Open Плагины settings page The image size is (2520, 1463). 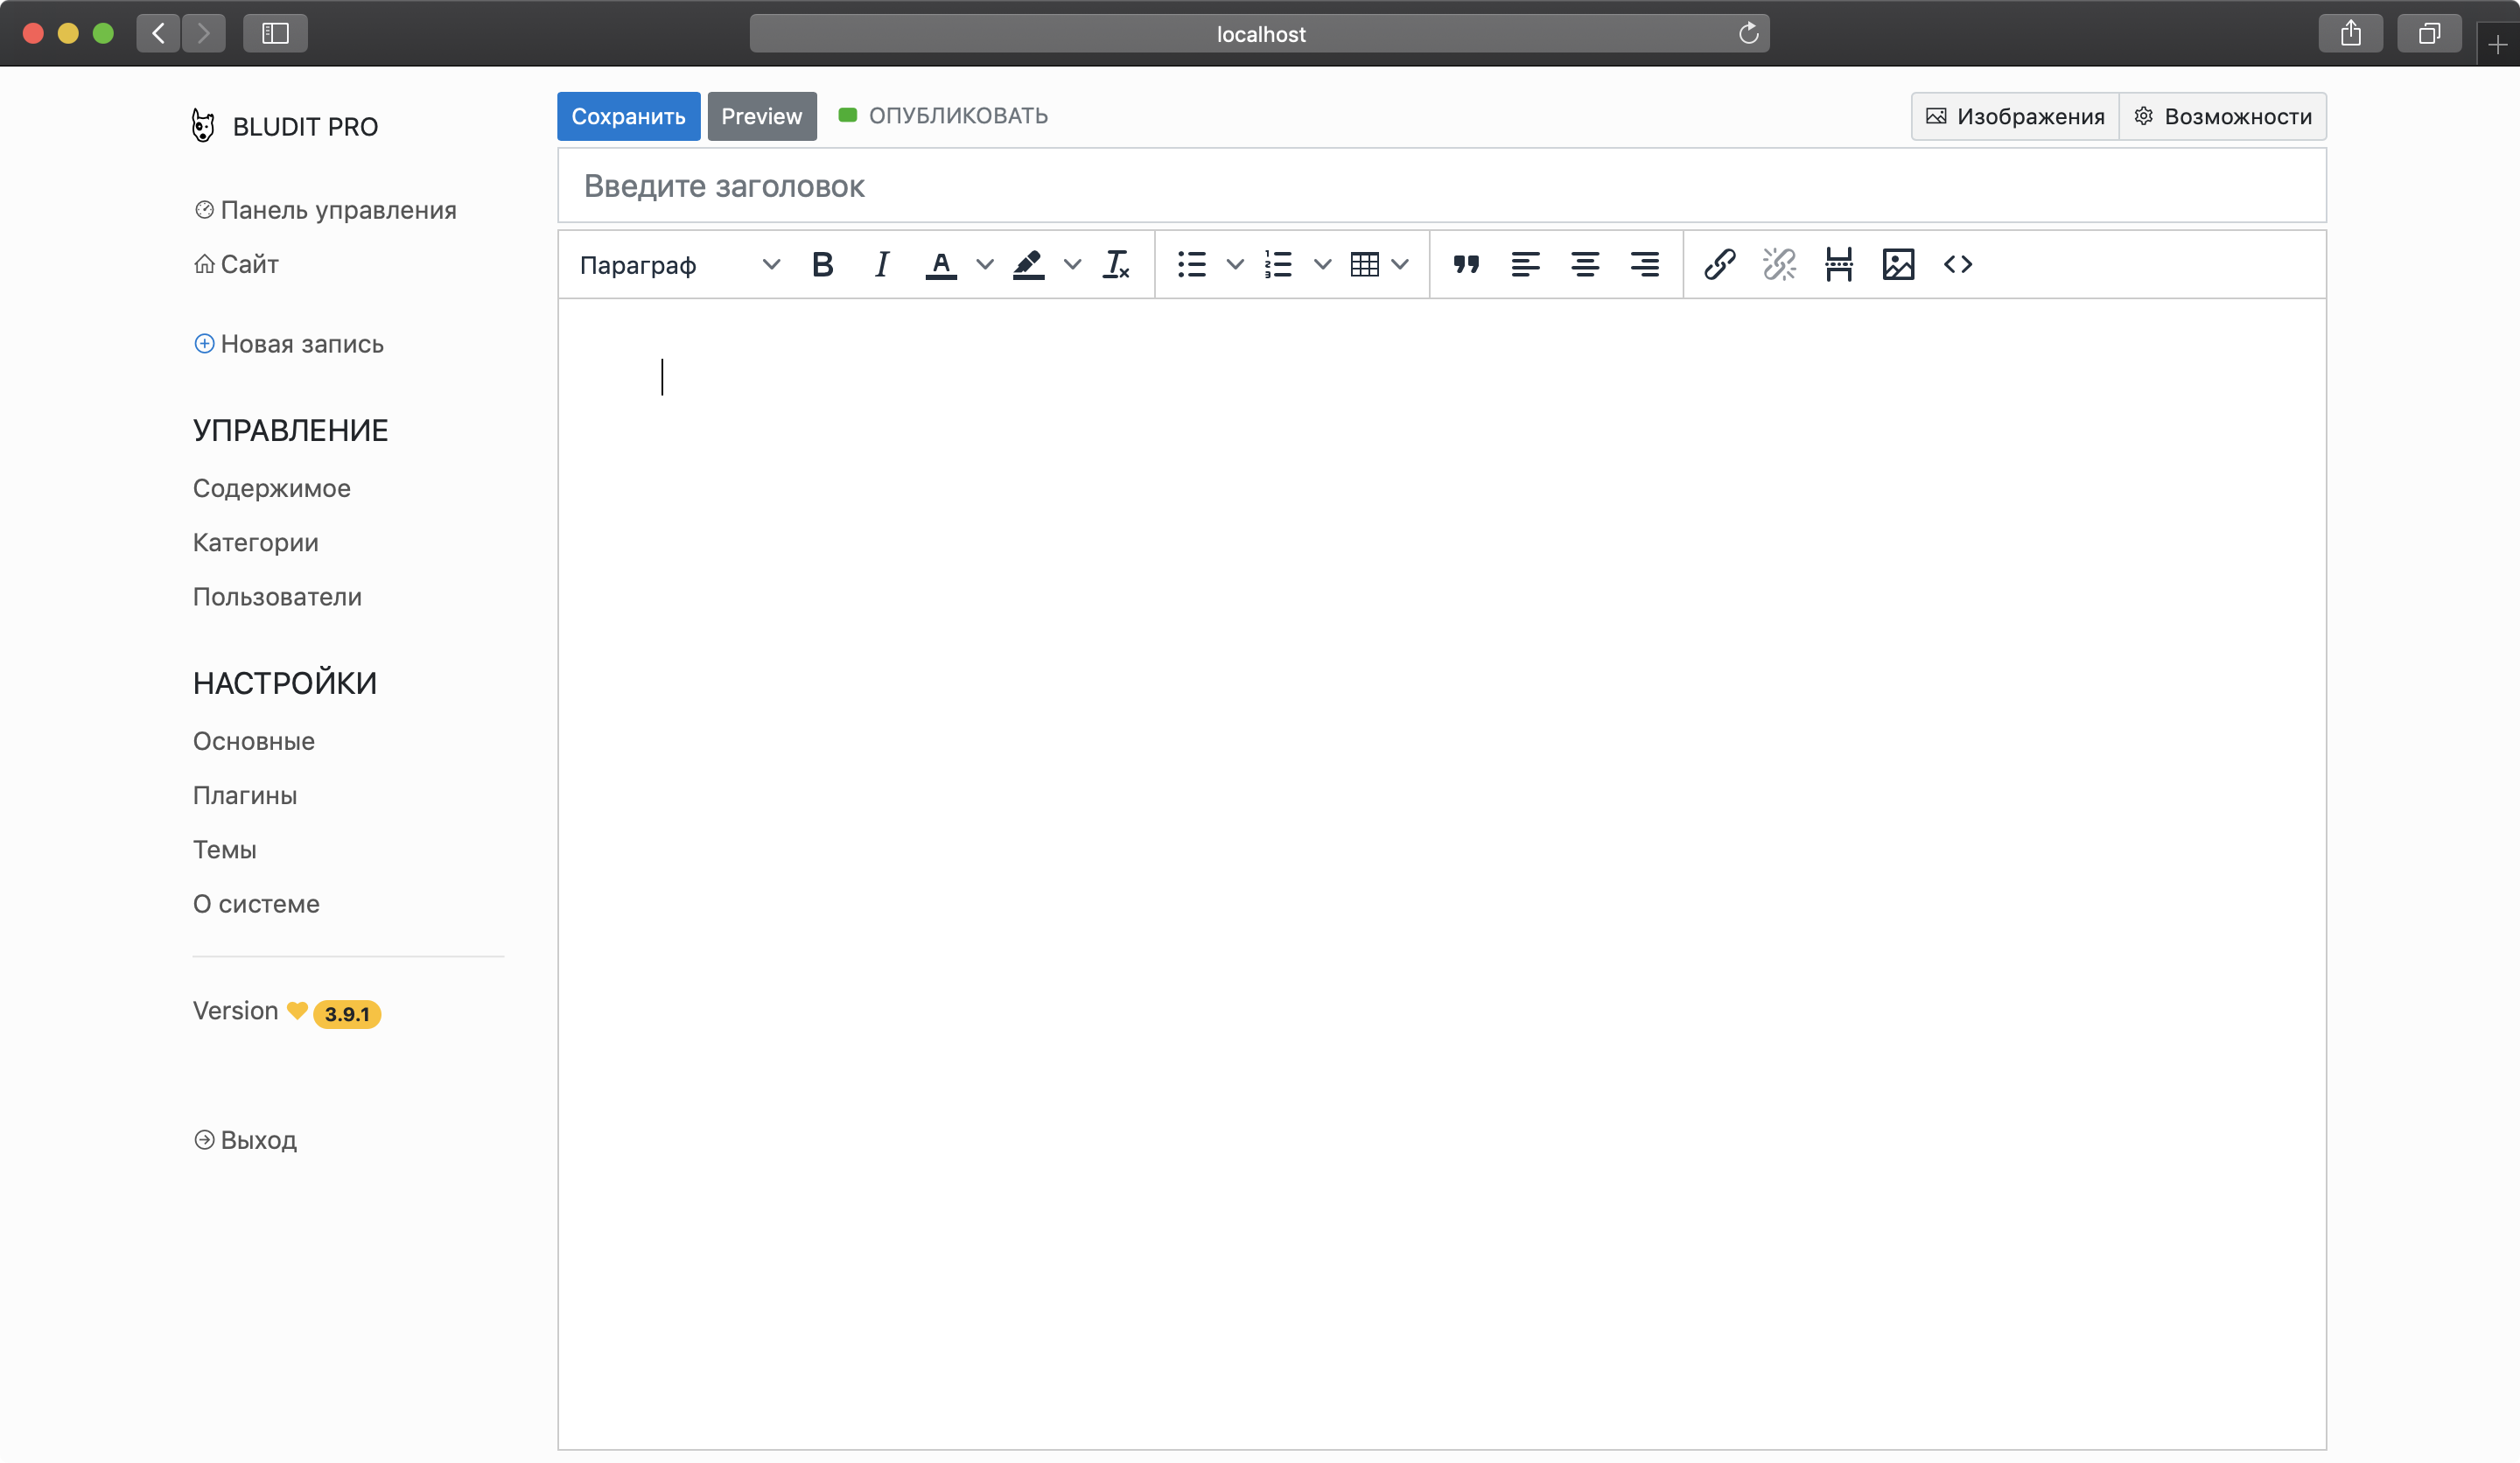[245, 795]
